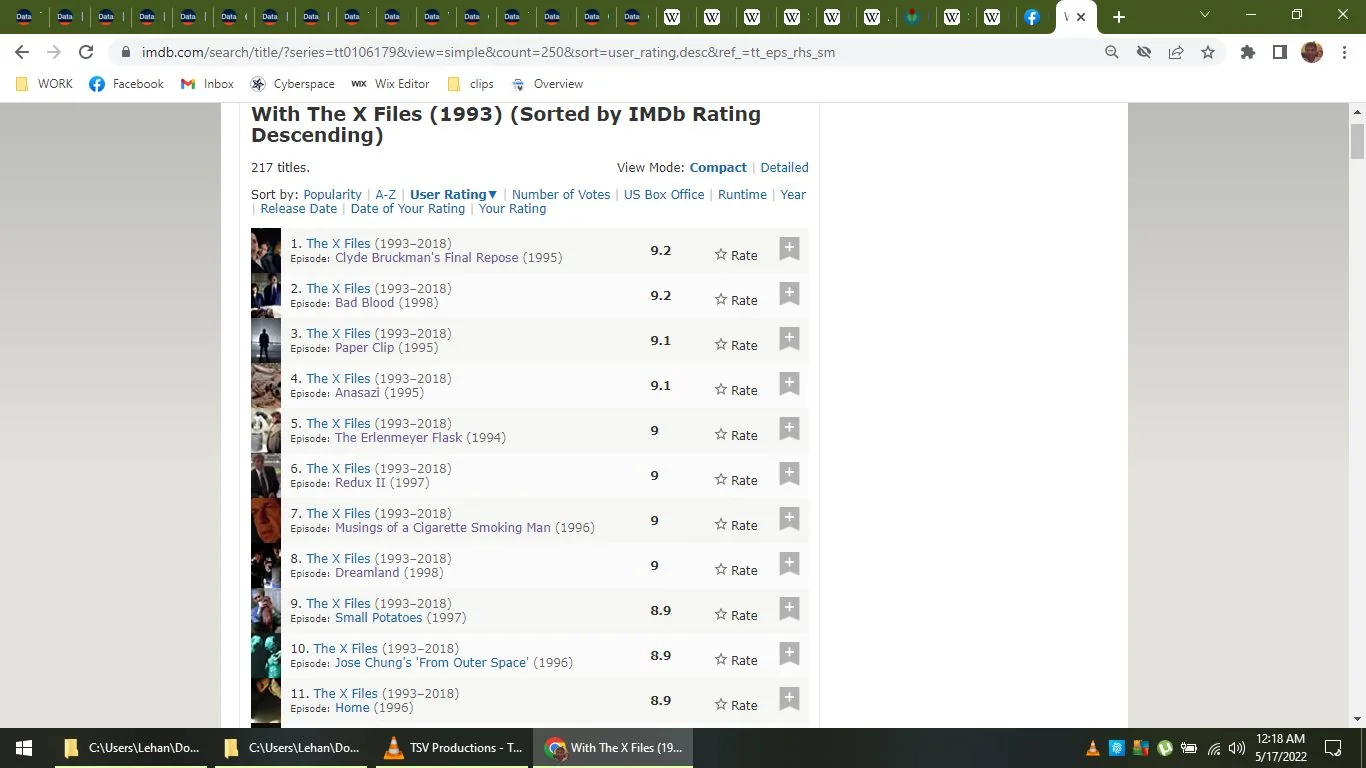Open a new browser tab
This screenshot has height=768, width=1366.
pos(1119,17)
